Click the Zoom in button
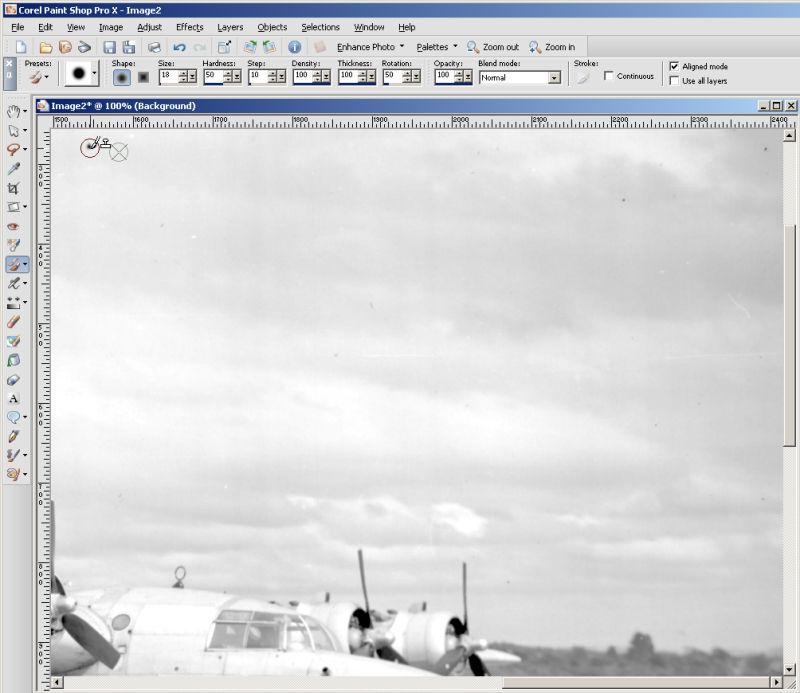800x693 pixels. (552, 47)
